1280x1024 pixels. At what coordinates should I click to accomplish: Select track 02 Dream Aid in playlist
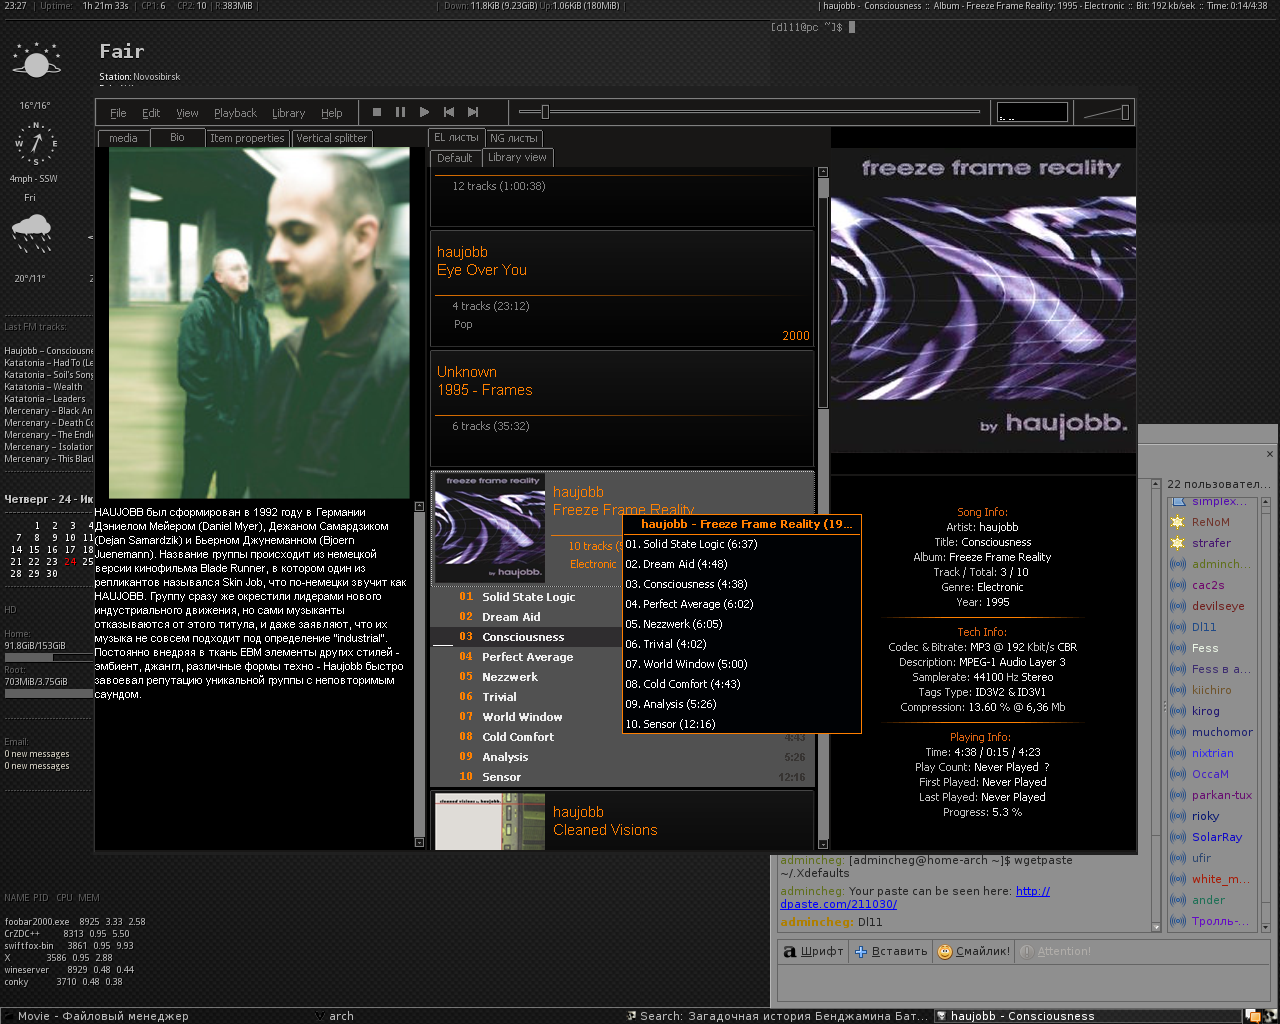pyautogui.click(x=527, y=617)
